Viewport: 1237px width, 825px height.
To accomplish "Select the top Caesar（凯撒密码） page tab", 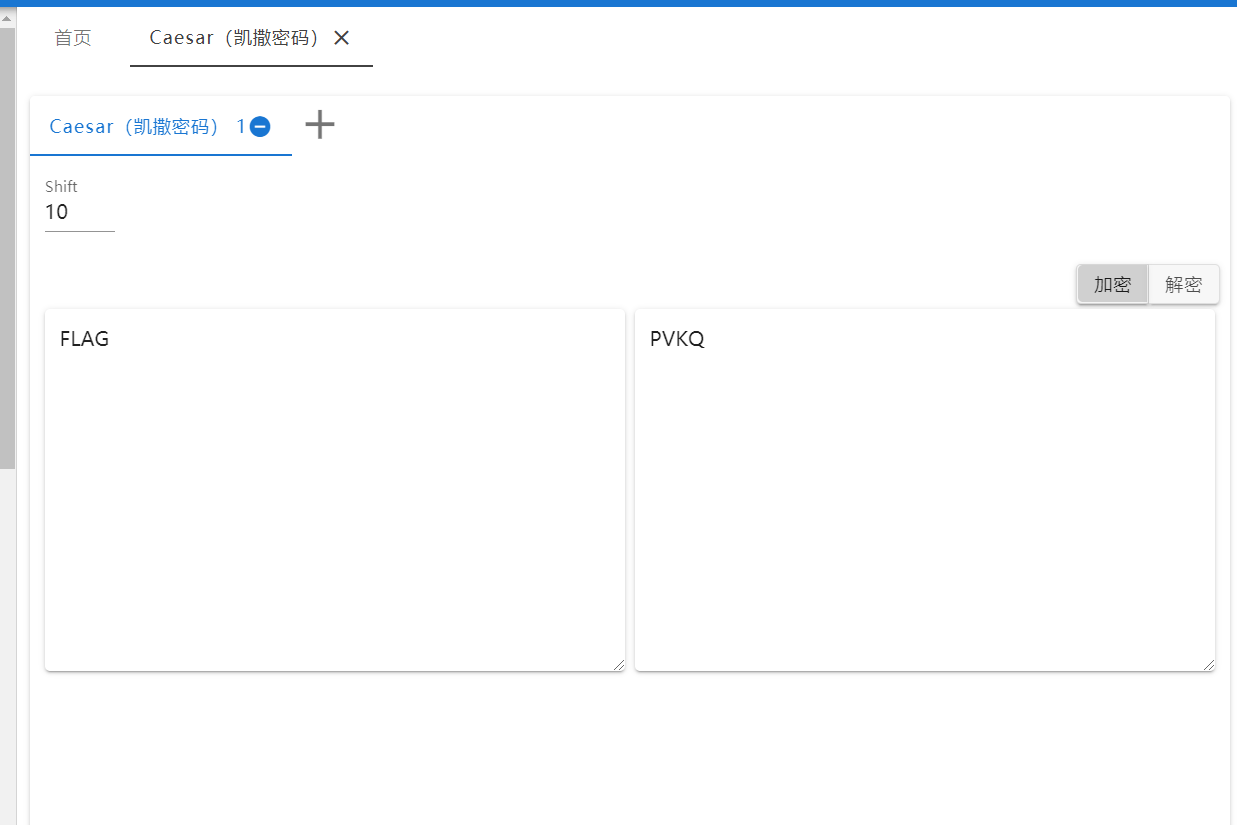I will pyautogui.click(x=234, y=38).
